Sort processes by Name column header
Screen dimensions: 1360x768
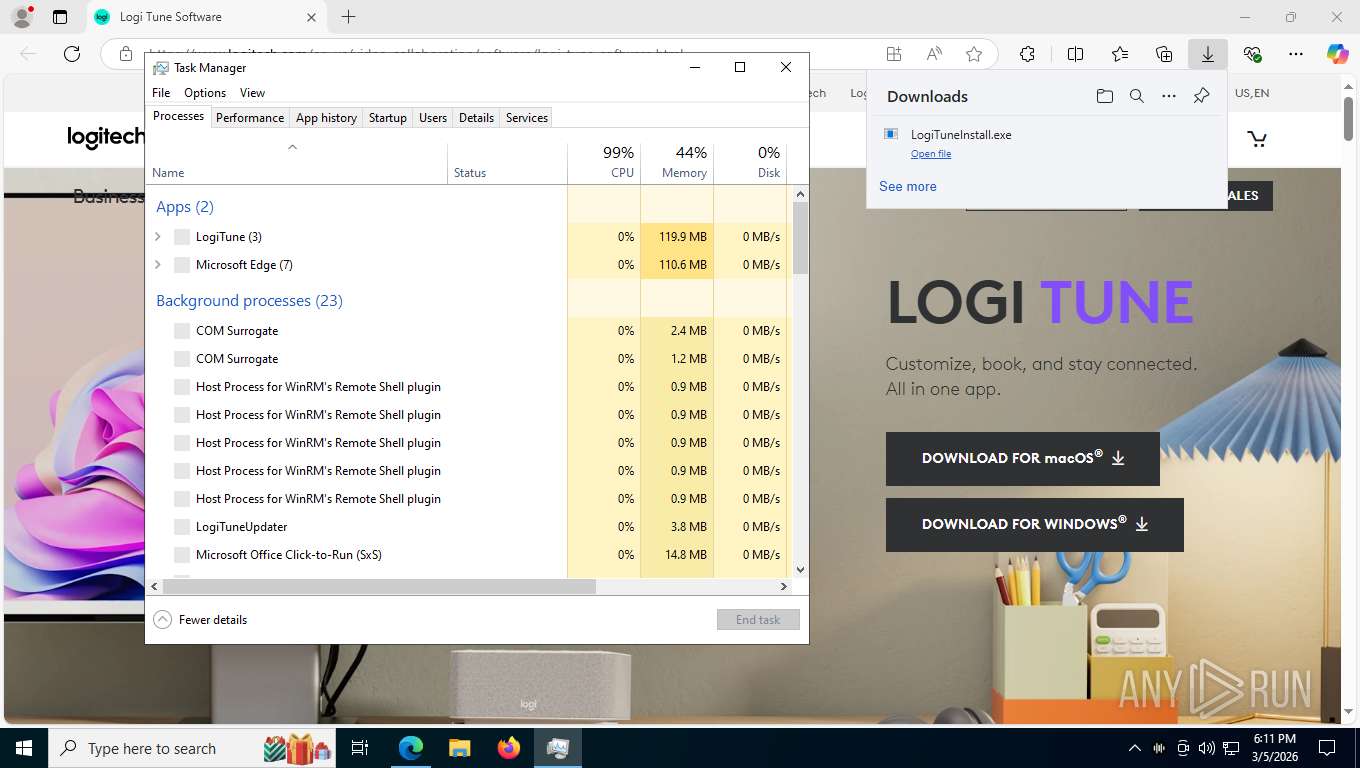point(297,163)
